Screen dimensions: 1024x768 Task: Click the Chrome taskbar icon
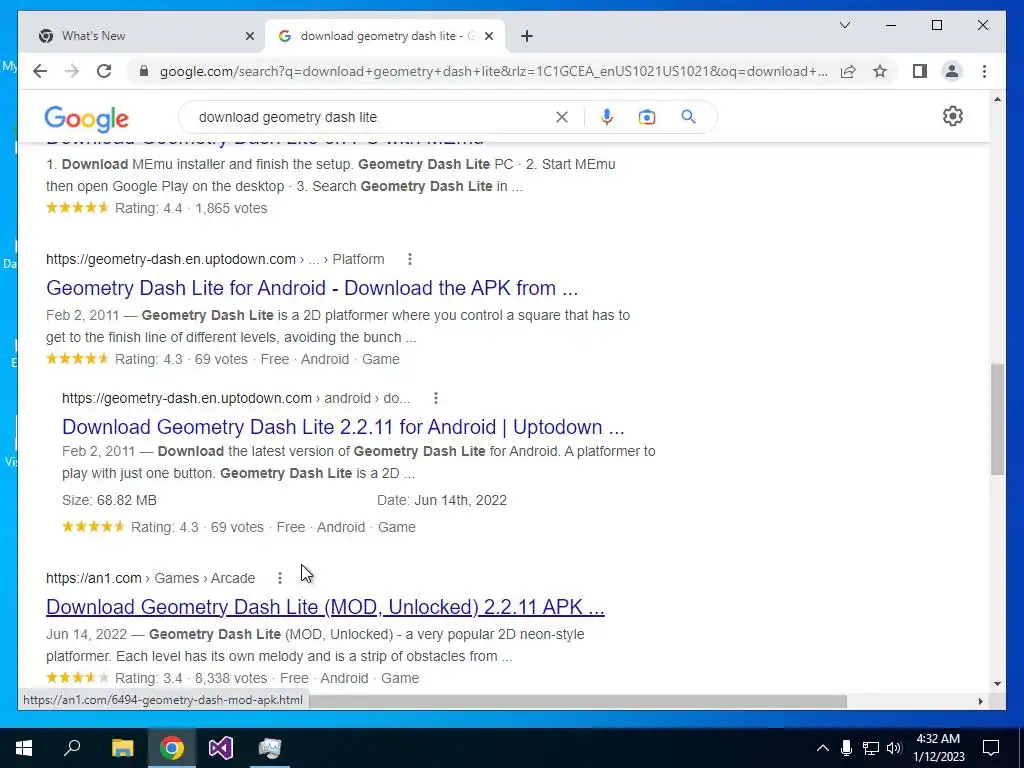pos(172,748)
